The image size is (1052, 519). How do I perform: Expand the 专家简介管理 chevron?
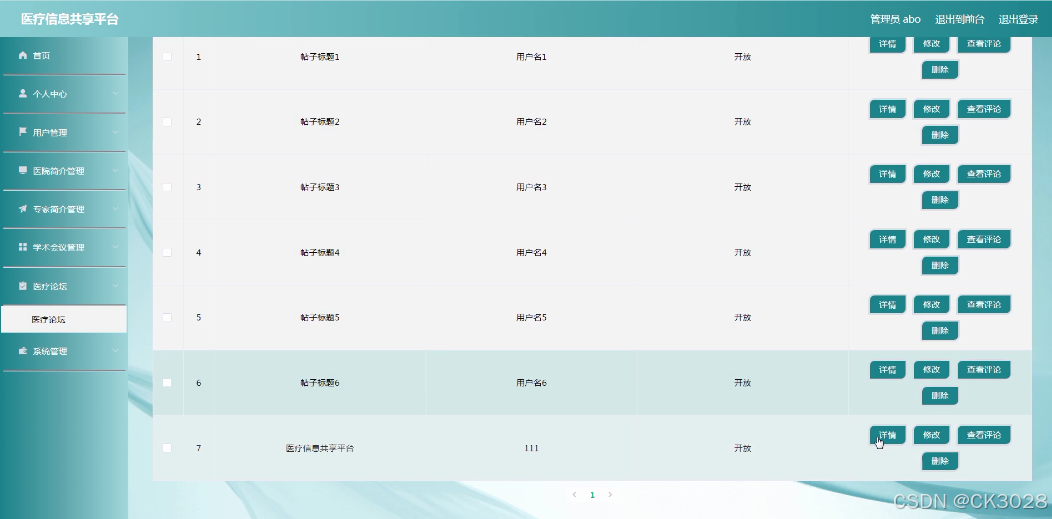115,209
